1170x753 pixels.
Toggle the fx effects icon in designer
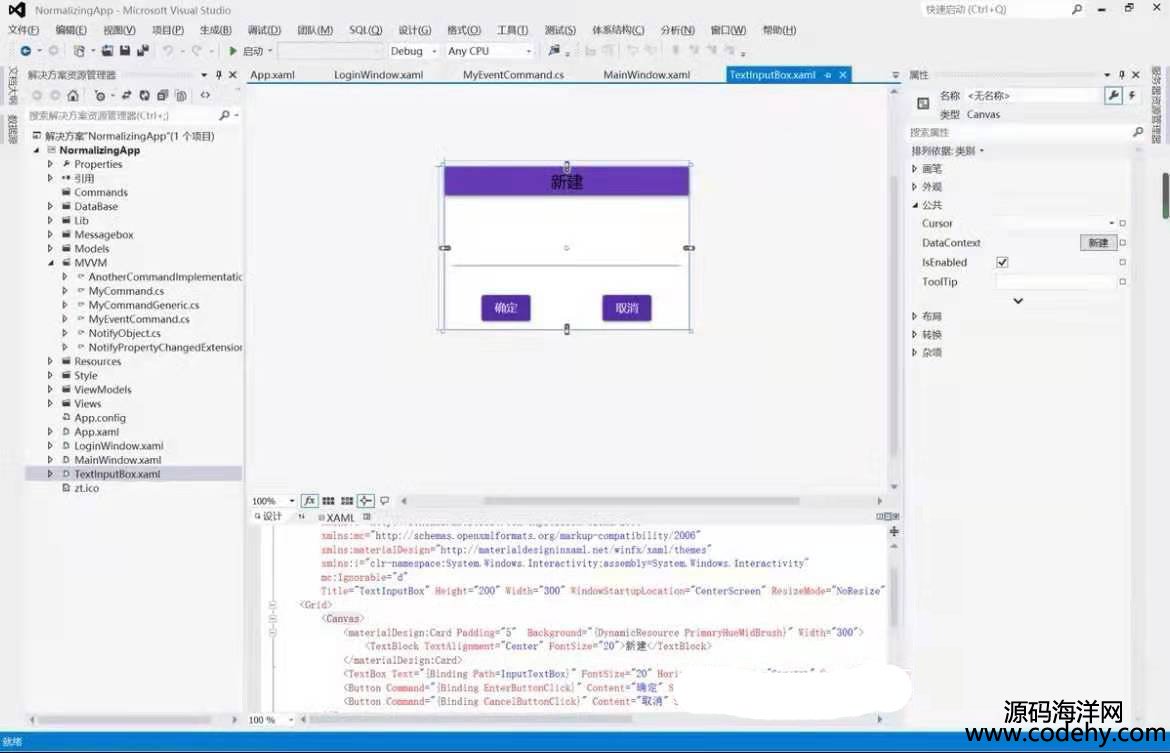309,501
